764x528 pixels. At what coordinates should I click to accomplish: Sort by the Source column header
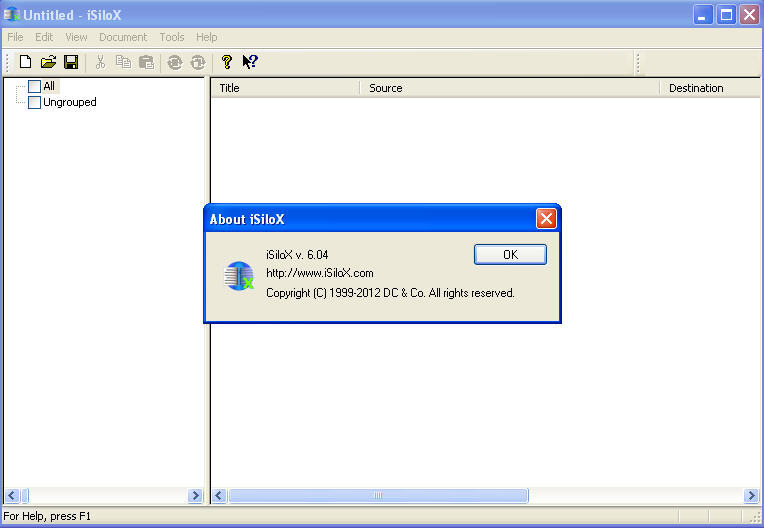coord(510,88)
